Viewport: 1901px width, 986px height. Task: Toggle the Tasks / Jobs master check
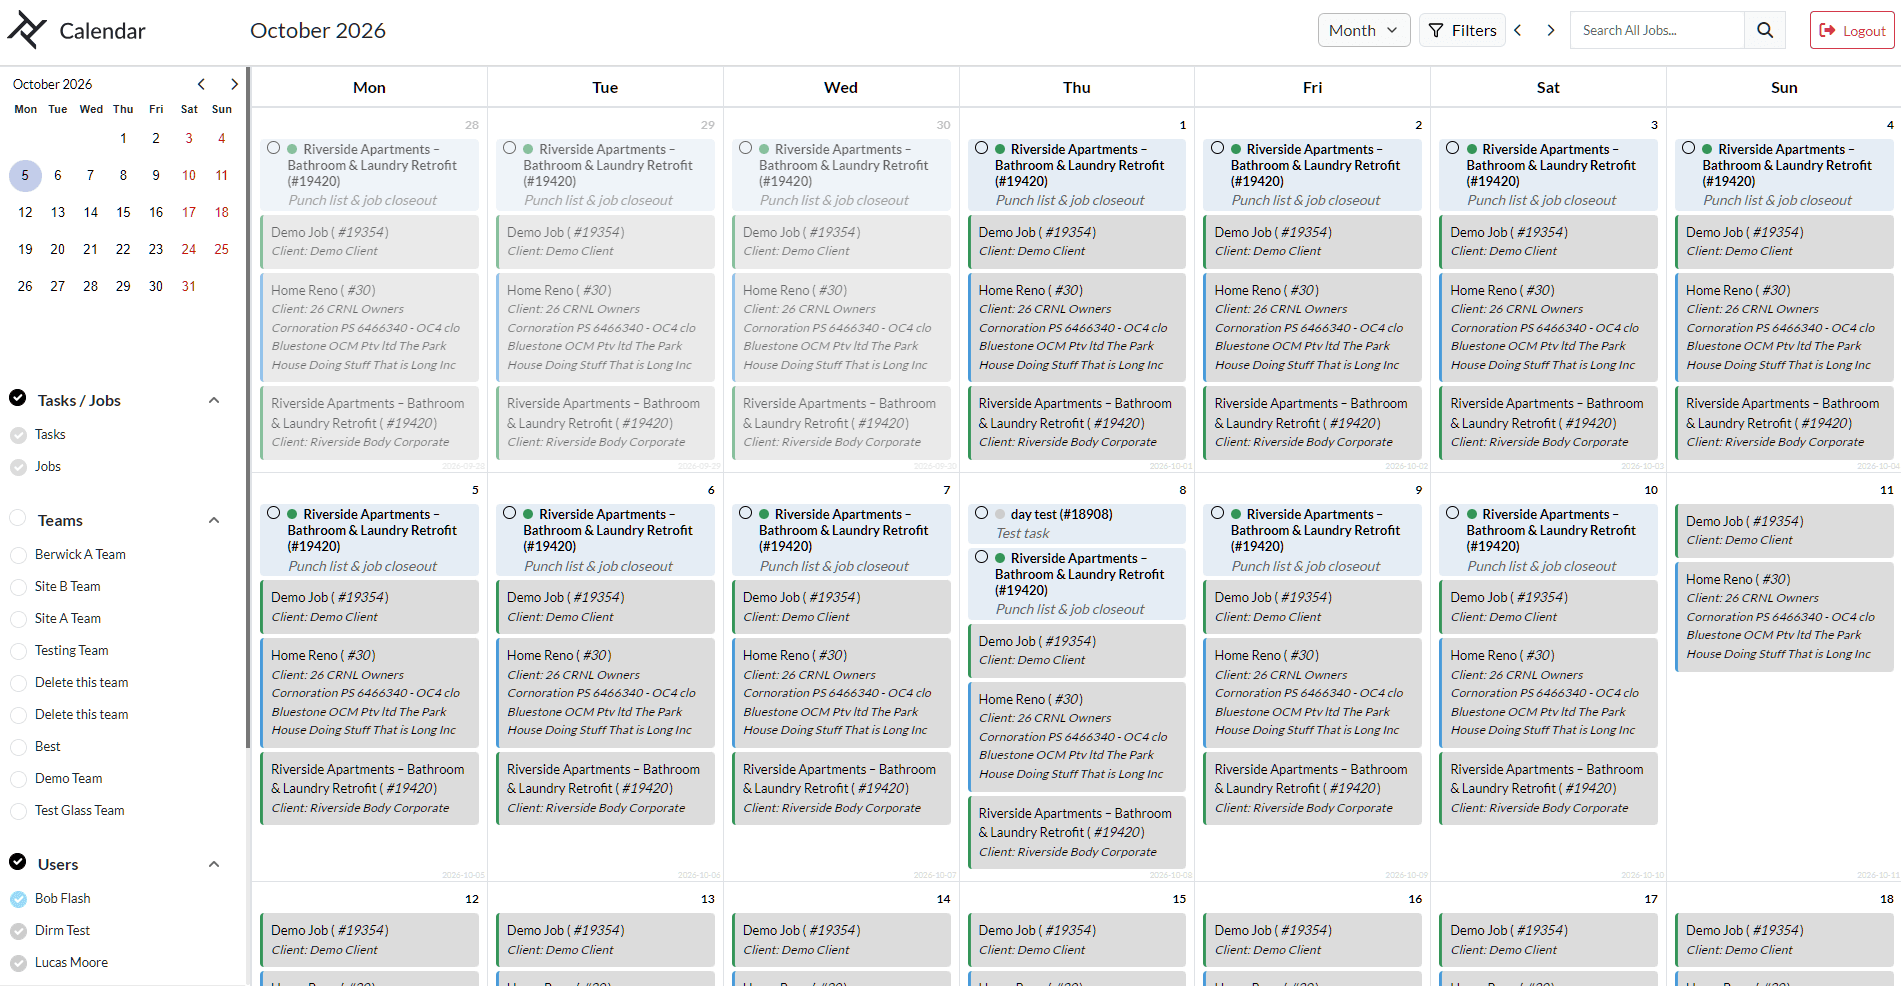tap(18, 398)
